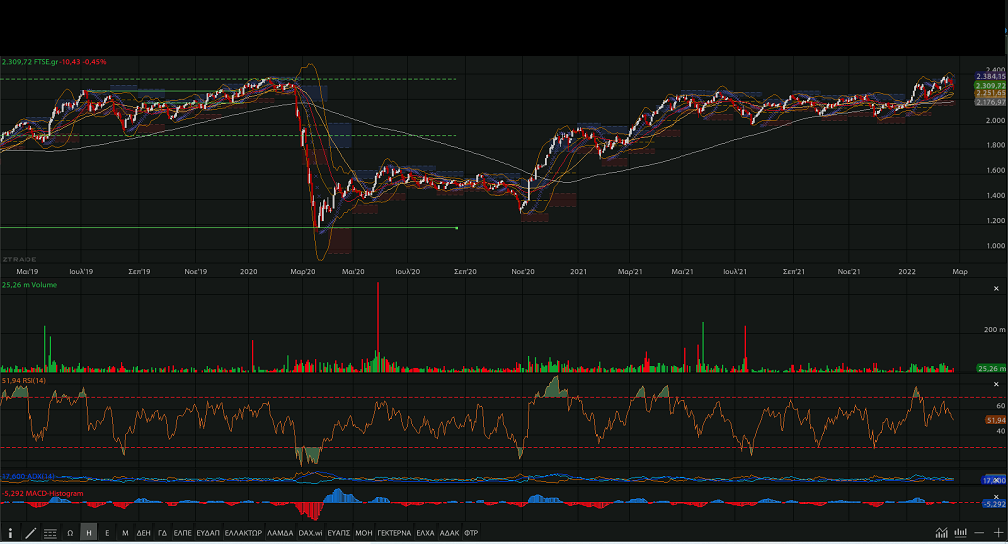The image size is (1008, 544).
Task: Click the blue 2.384,15 price tag
Action: point(991,77)
